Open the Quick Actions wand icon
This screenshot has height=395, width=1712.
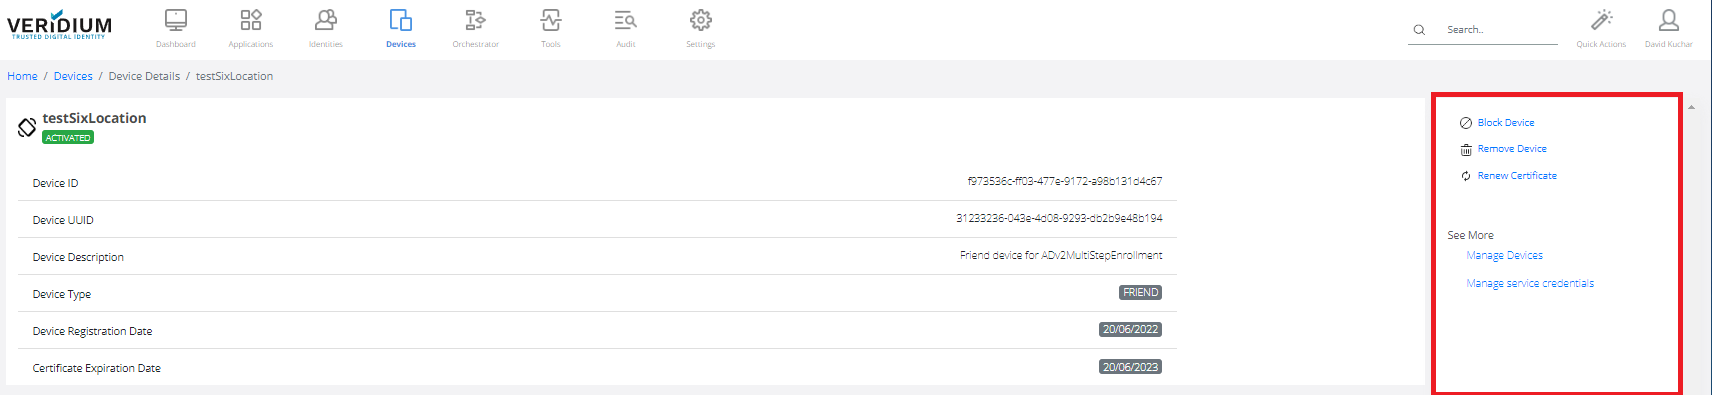pos(1602,20)
